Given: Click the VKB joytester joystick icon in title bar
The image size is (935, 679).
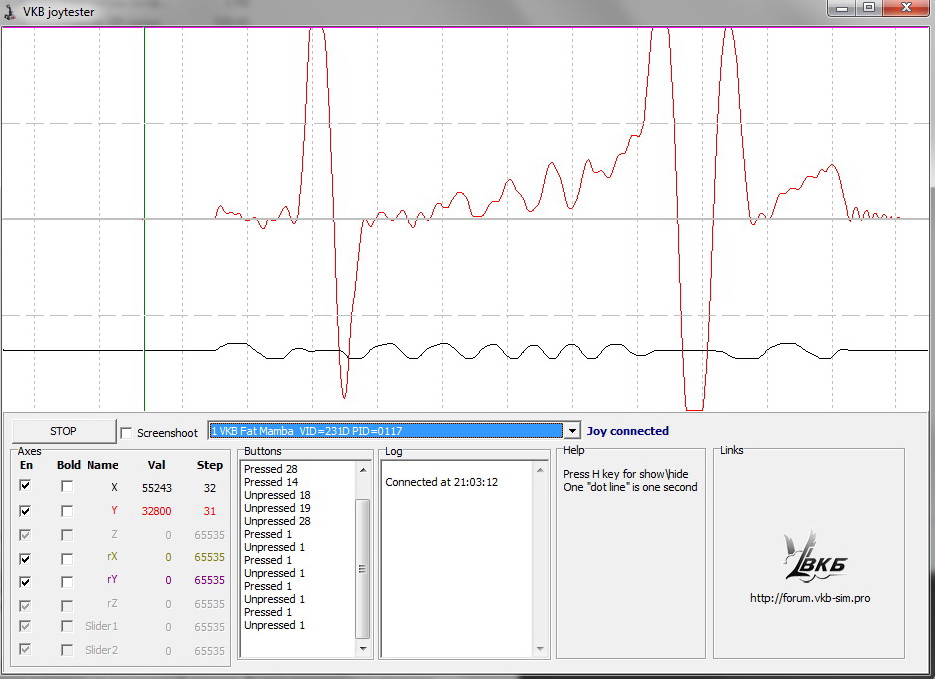Looking at the screenshot, I should [x=10, y=11].
